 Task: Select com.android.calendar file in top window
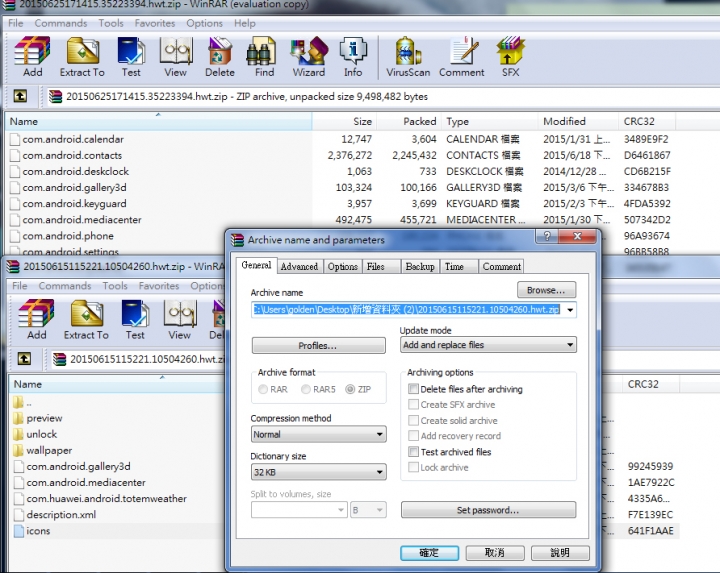(73, 139)
